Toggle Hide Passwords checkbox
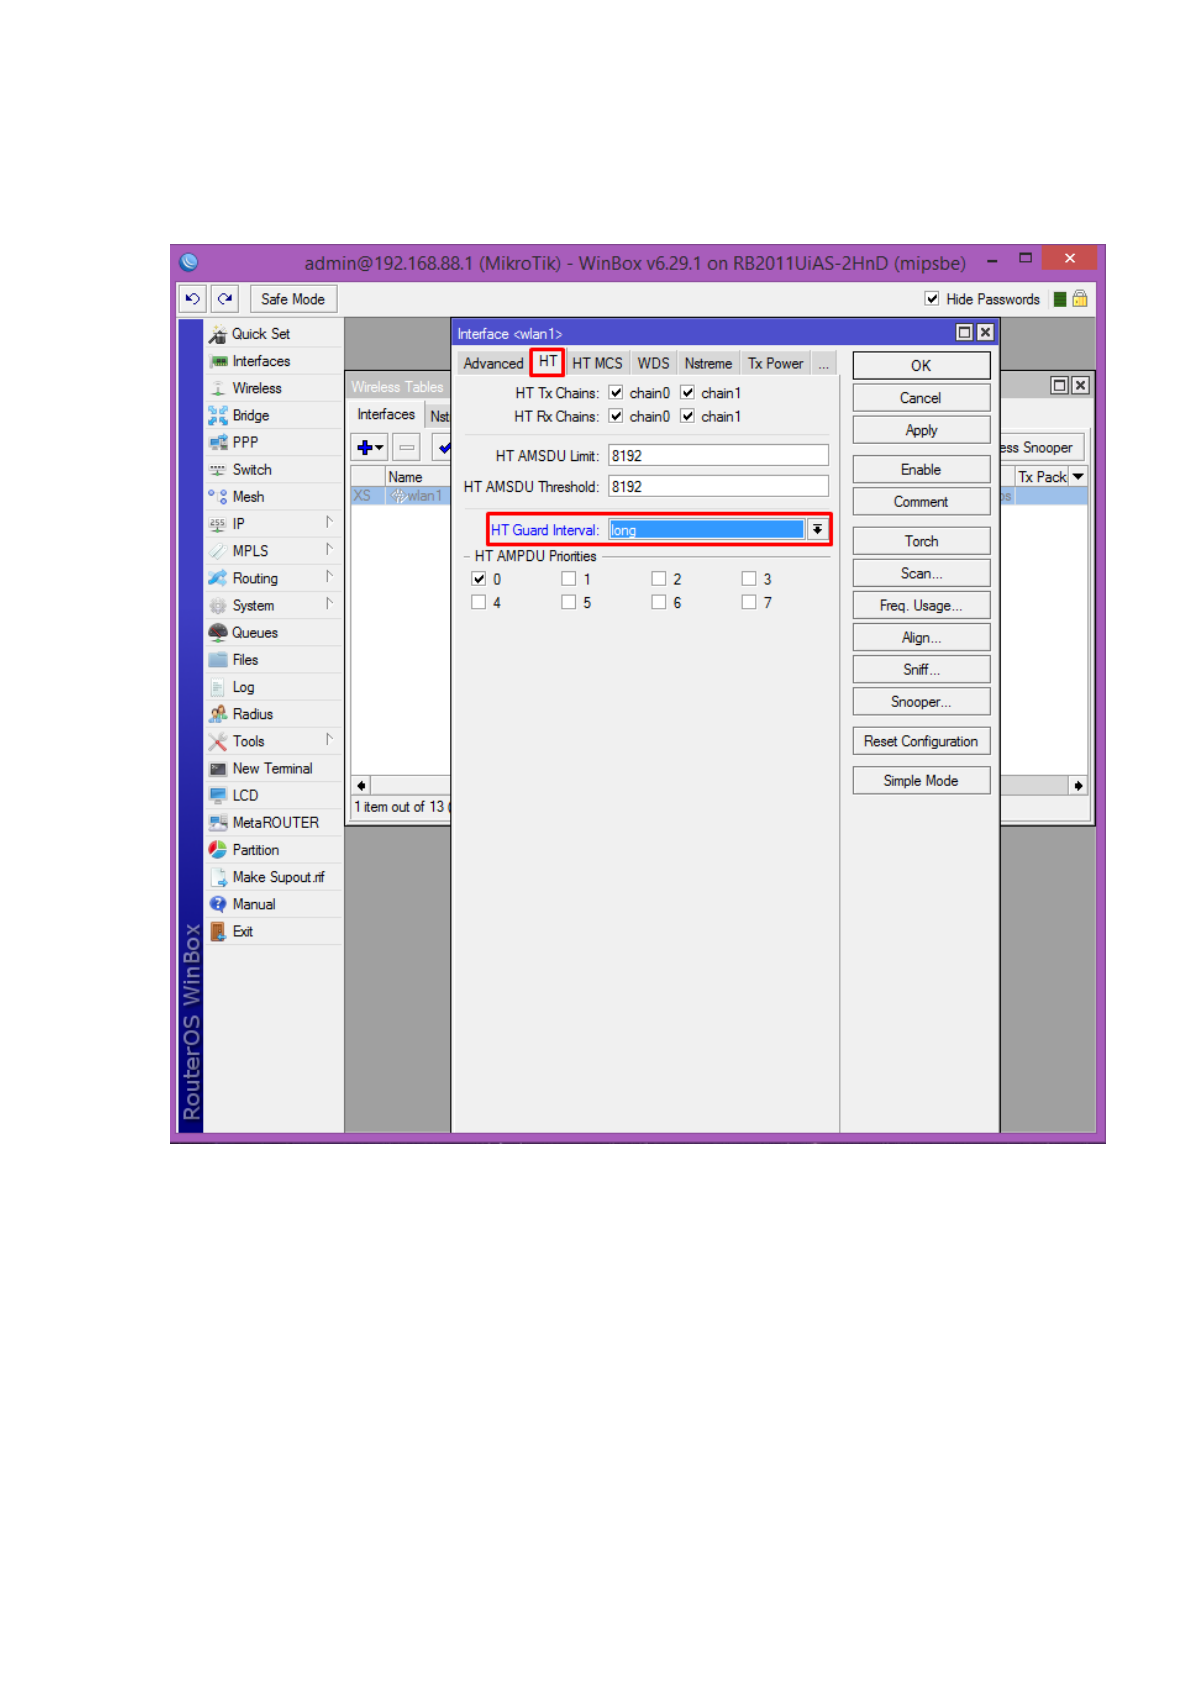Image resolution: width=1191 pixels, height=1684 pixels. (932, 298)
